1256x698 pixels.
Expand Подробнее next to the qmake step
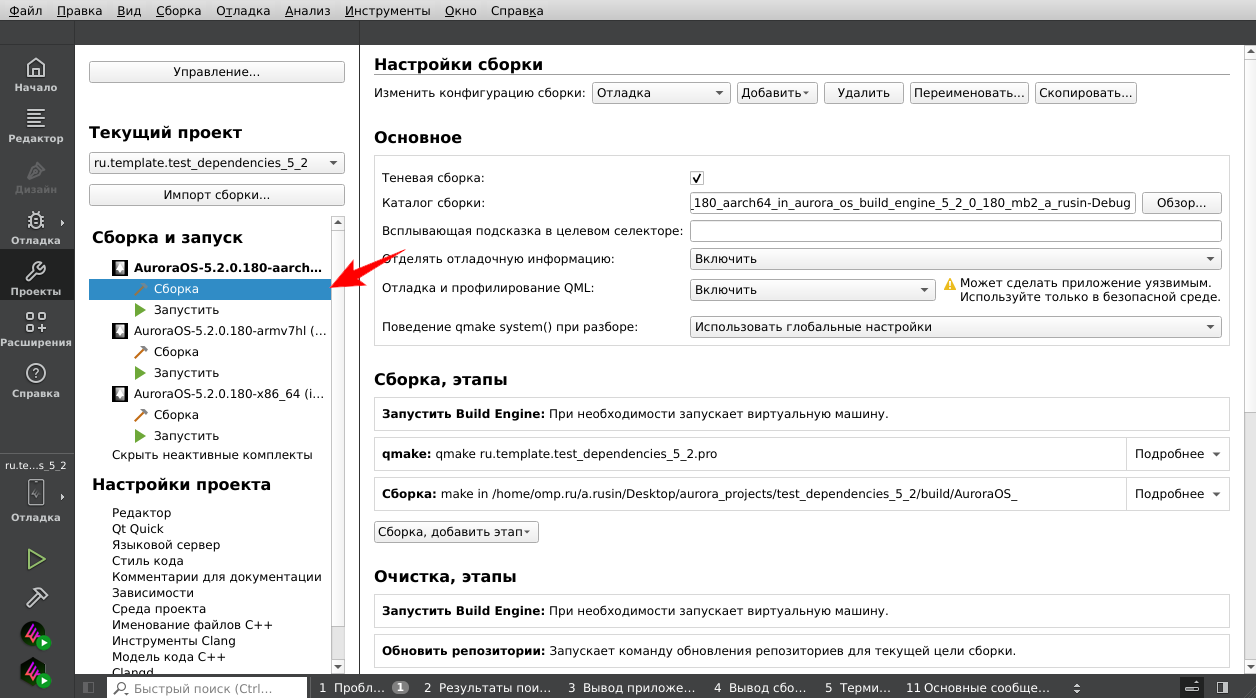[x=1177, y=453]
